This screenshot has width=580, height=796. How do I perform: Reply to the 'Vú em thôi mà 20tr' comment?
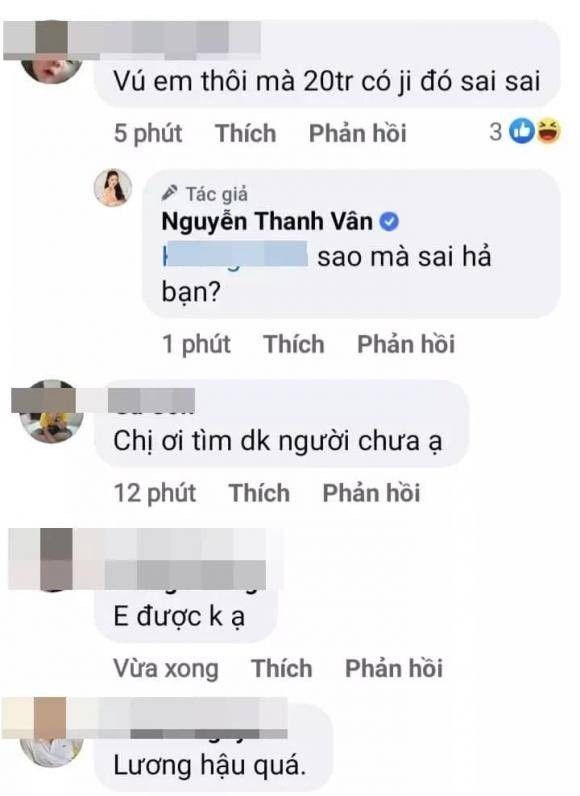pyautogui.click(x=358, y=133)
